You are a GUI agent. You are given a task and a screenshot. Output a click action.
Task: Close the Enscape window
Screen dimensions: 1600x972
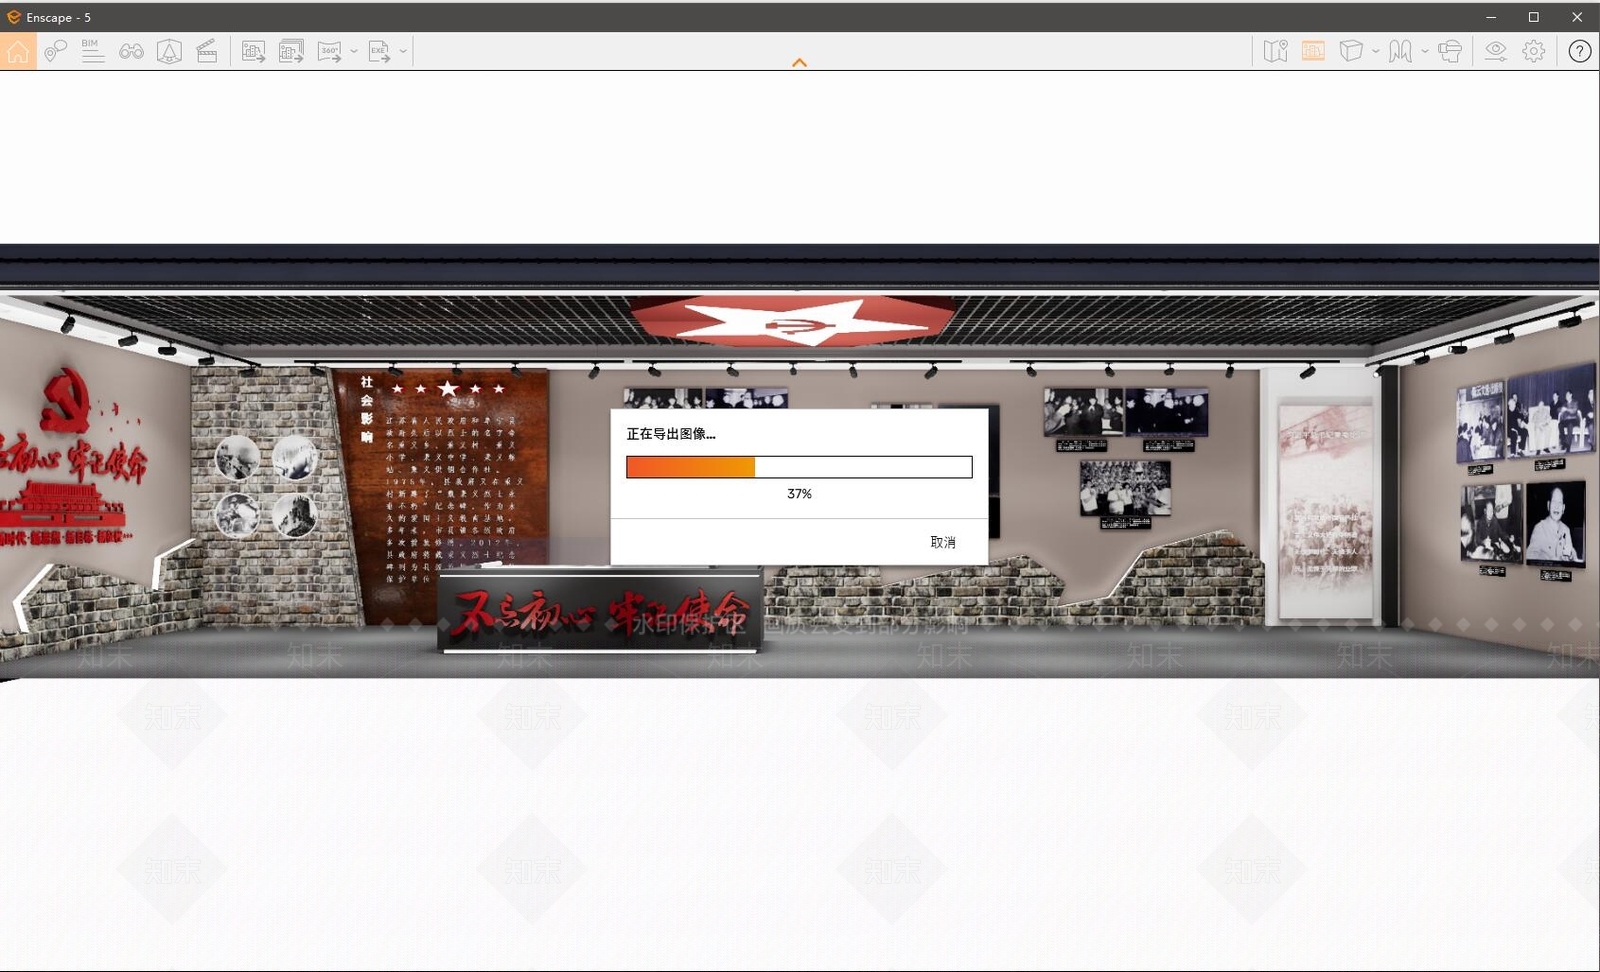point(1577,17)
